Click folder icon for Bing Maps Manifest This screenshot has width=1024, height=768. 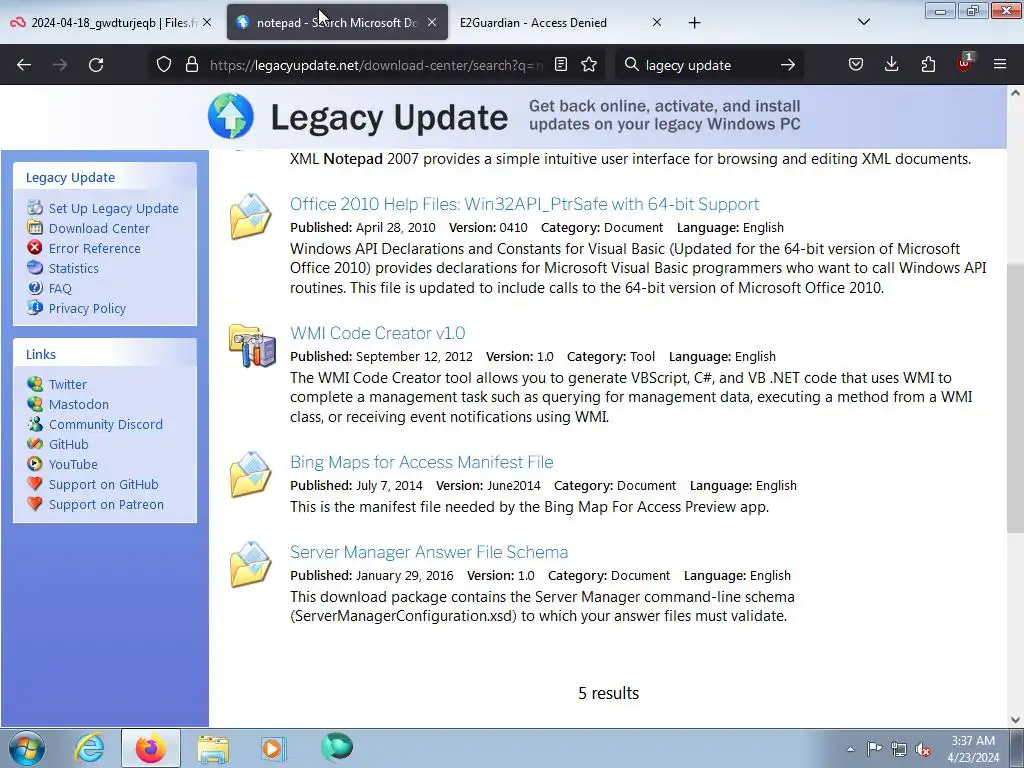[x=250, y=474]
